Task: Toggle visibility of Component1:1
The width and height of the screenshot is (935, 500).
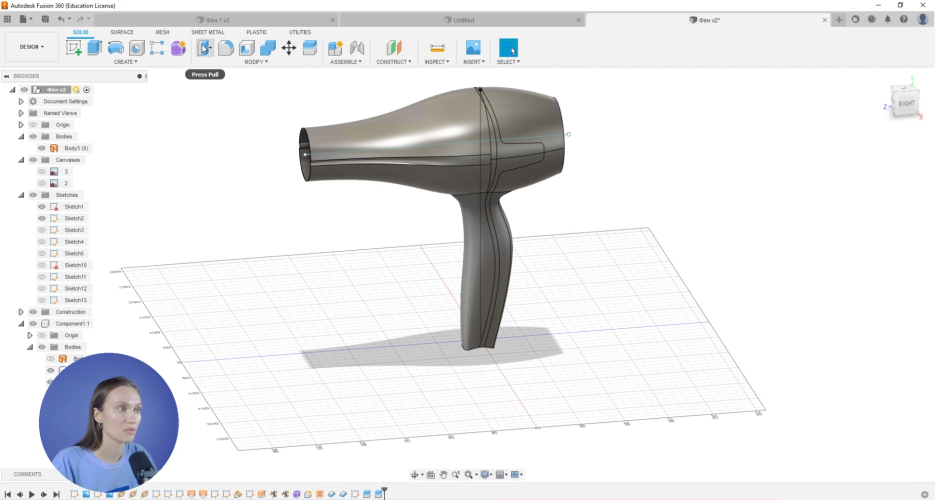Action: click(x=33, y=323)
